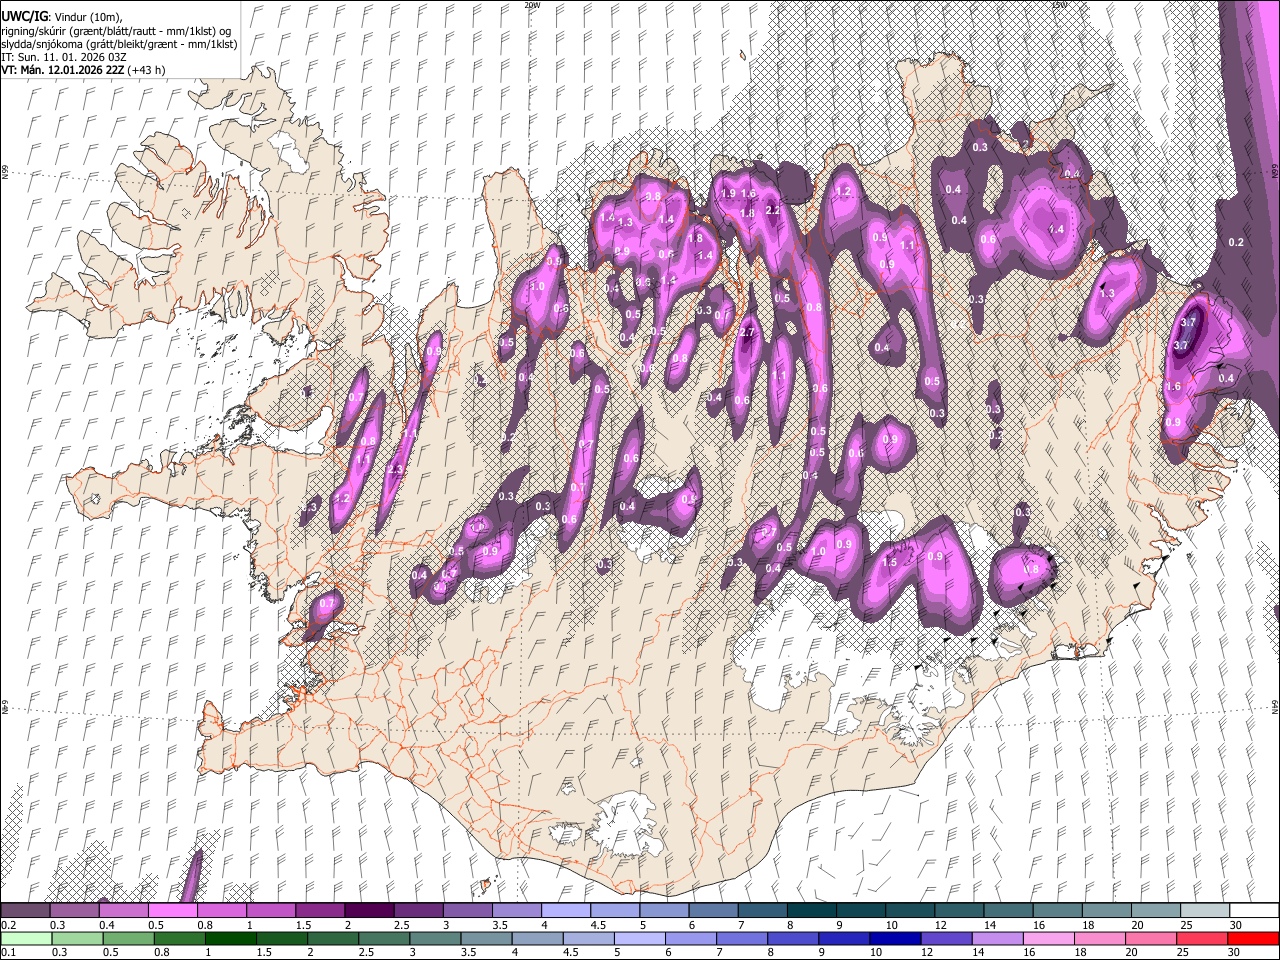Pick the upper-row dark teal swatch between 8 and 9
Image resolution: width=1280 pixels, height=960 pixels.
(x=812, y=911)
